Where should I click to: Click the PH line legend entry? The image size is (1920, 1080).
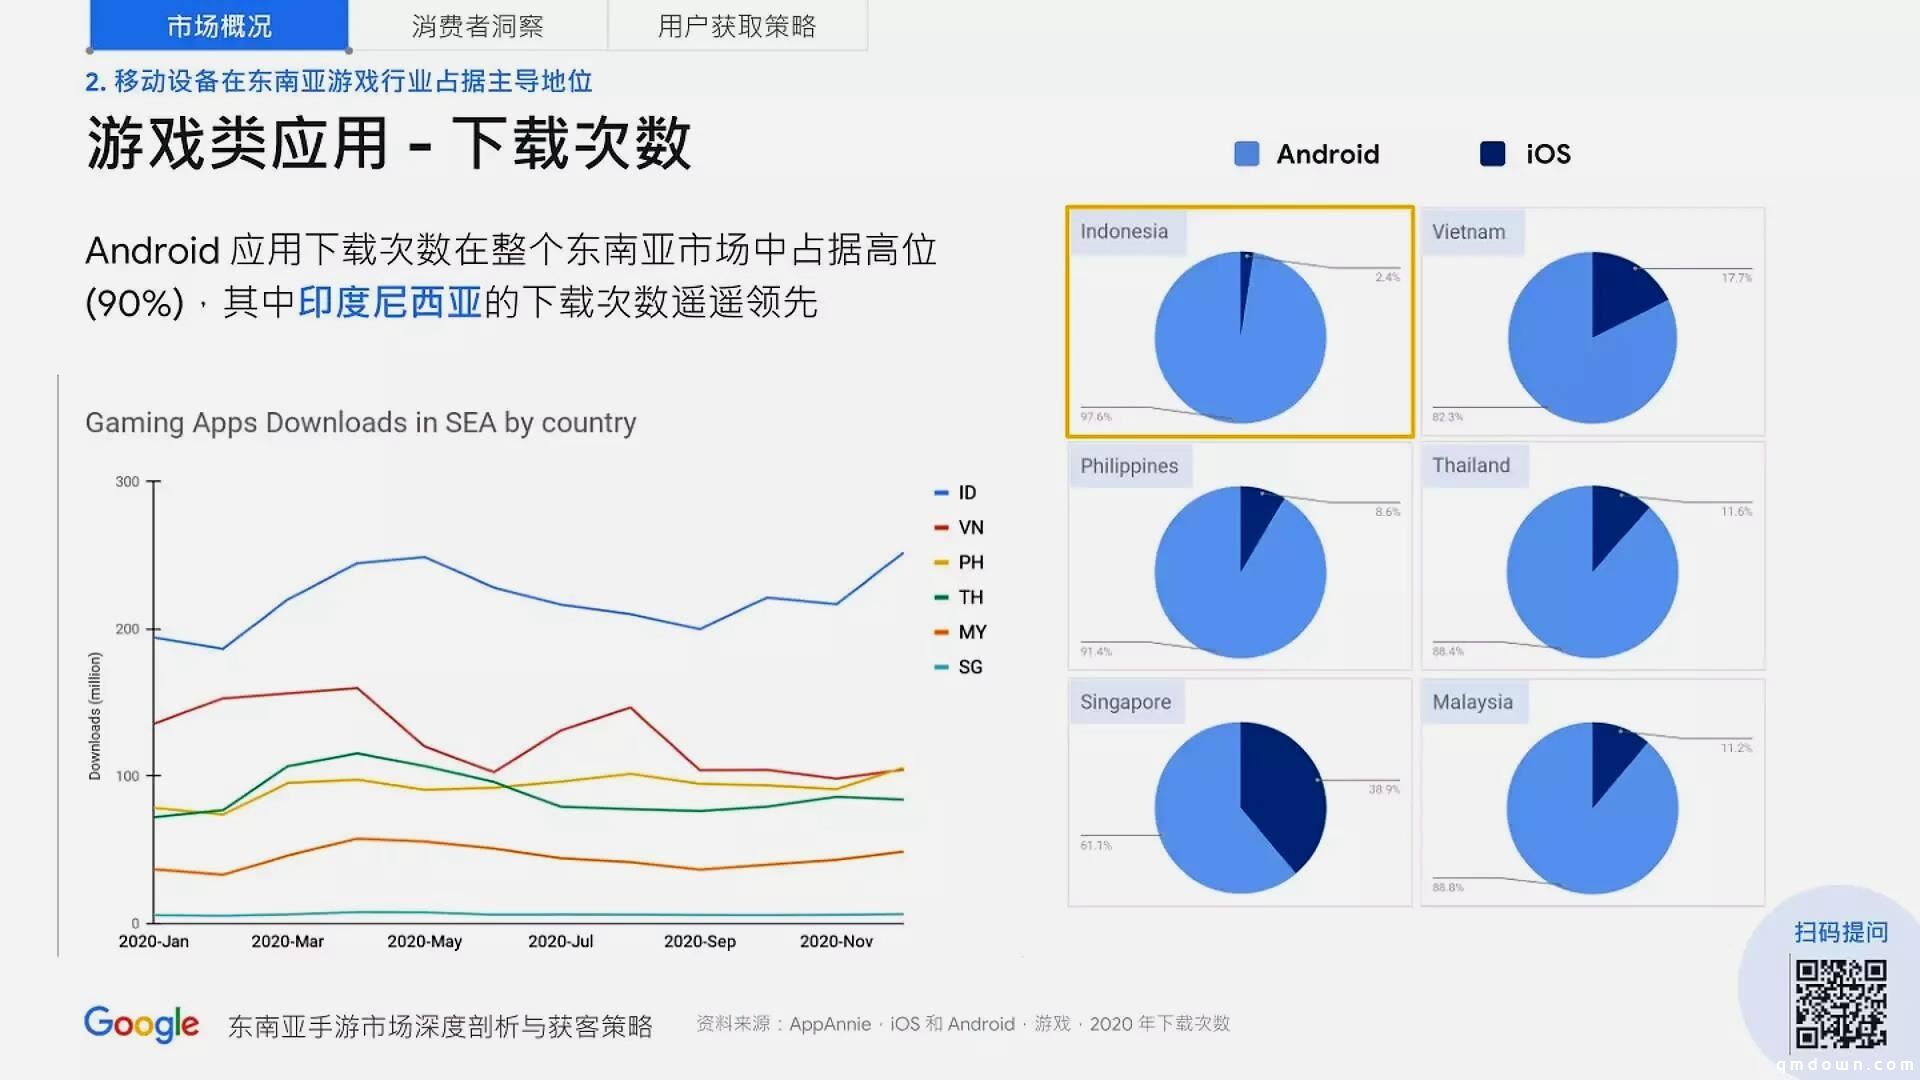(x=959, y=563)
